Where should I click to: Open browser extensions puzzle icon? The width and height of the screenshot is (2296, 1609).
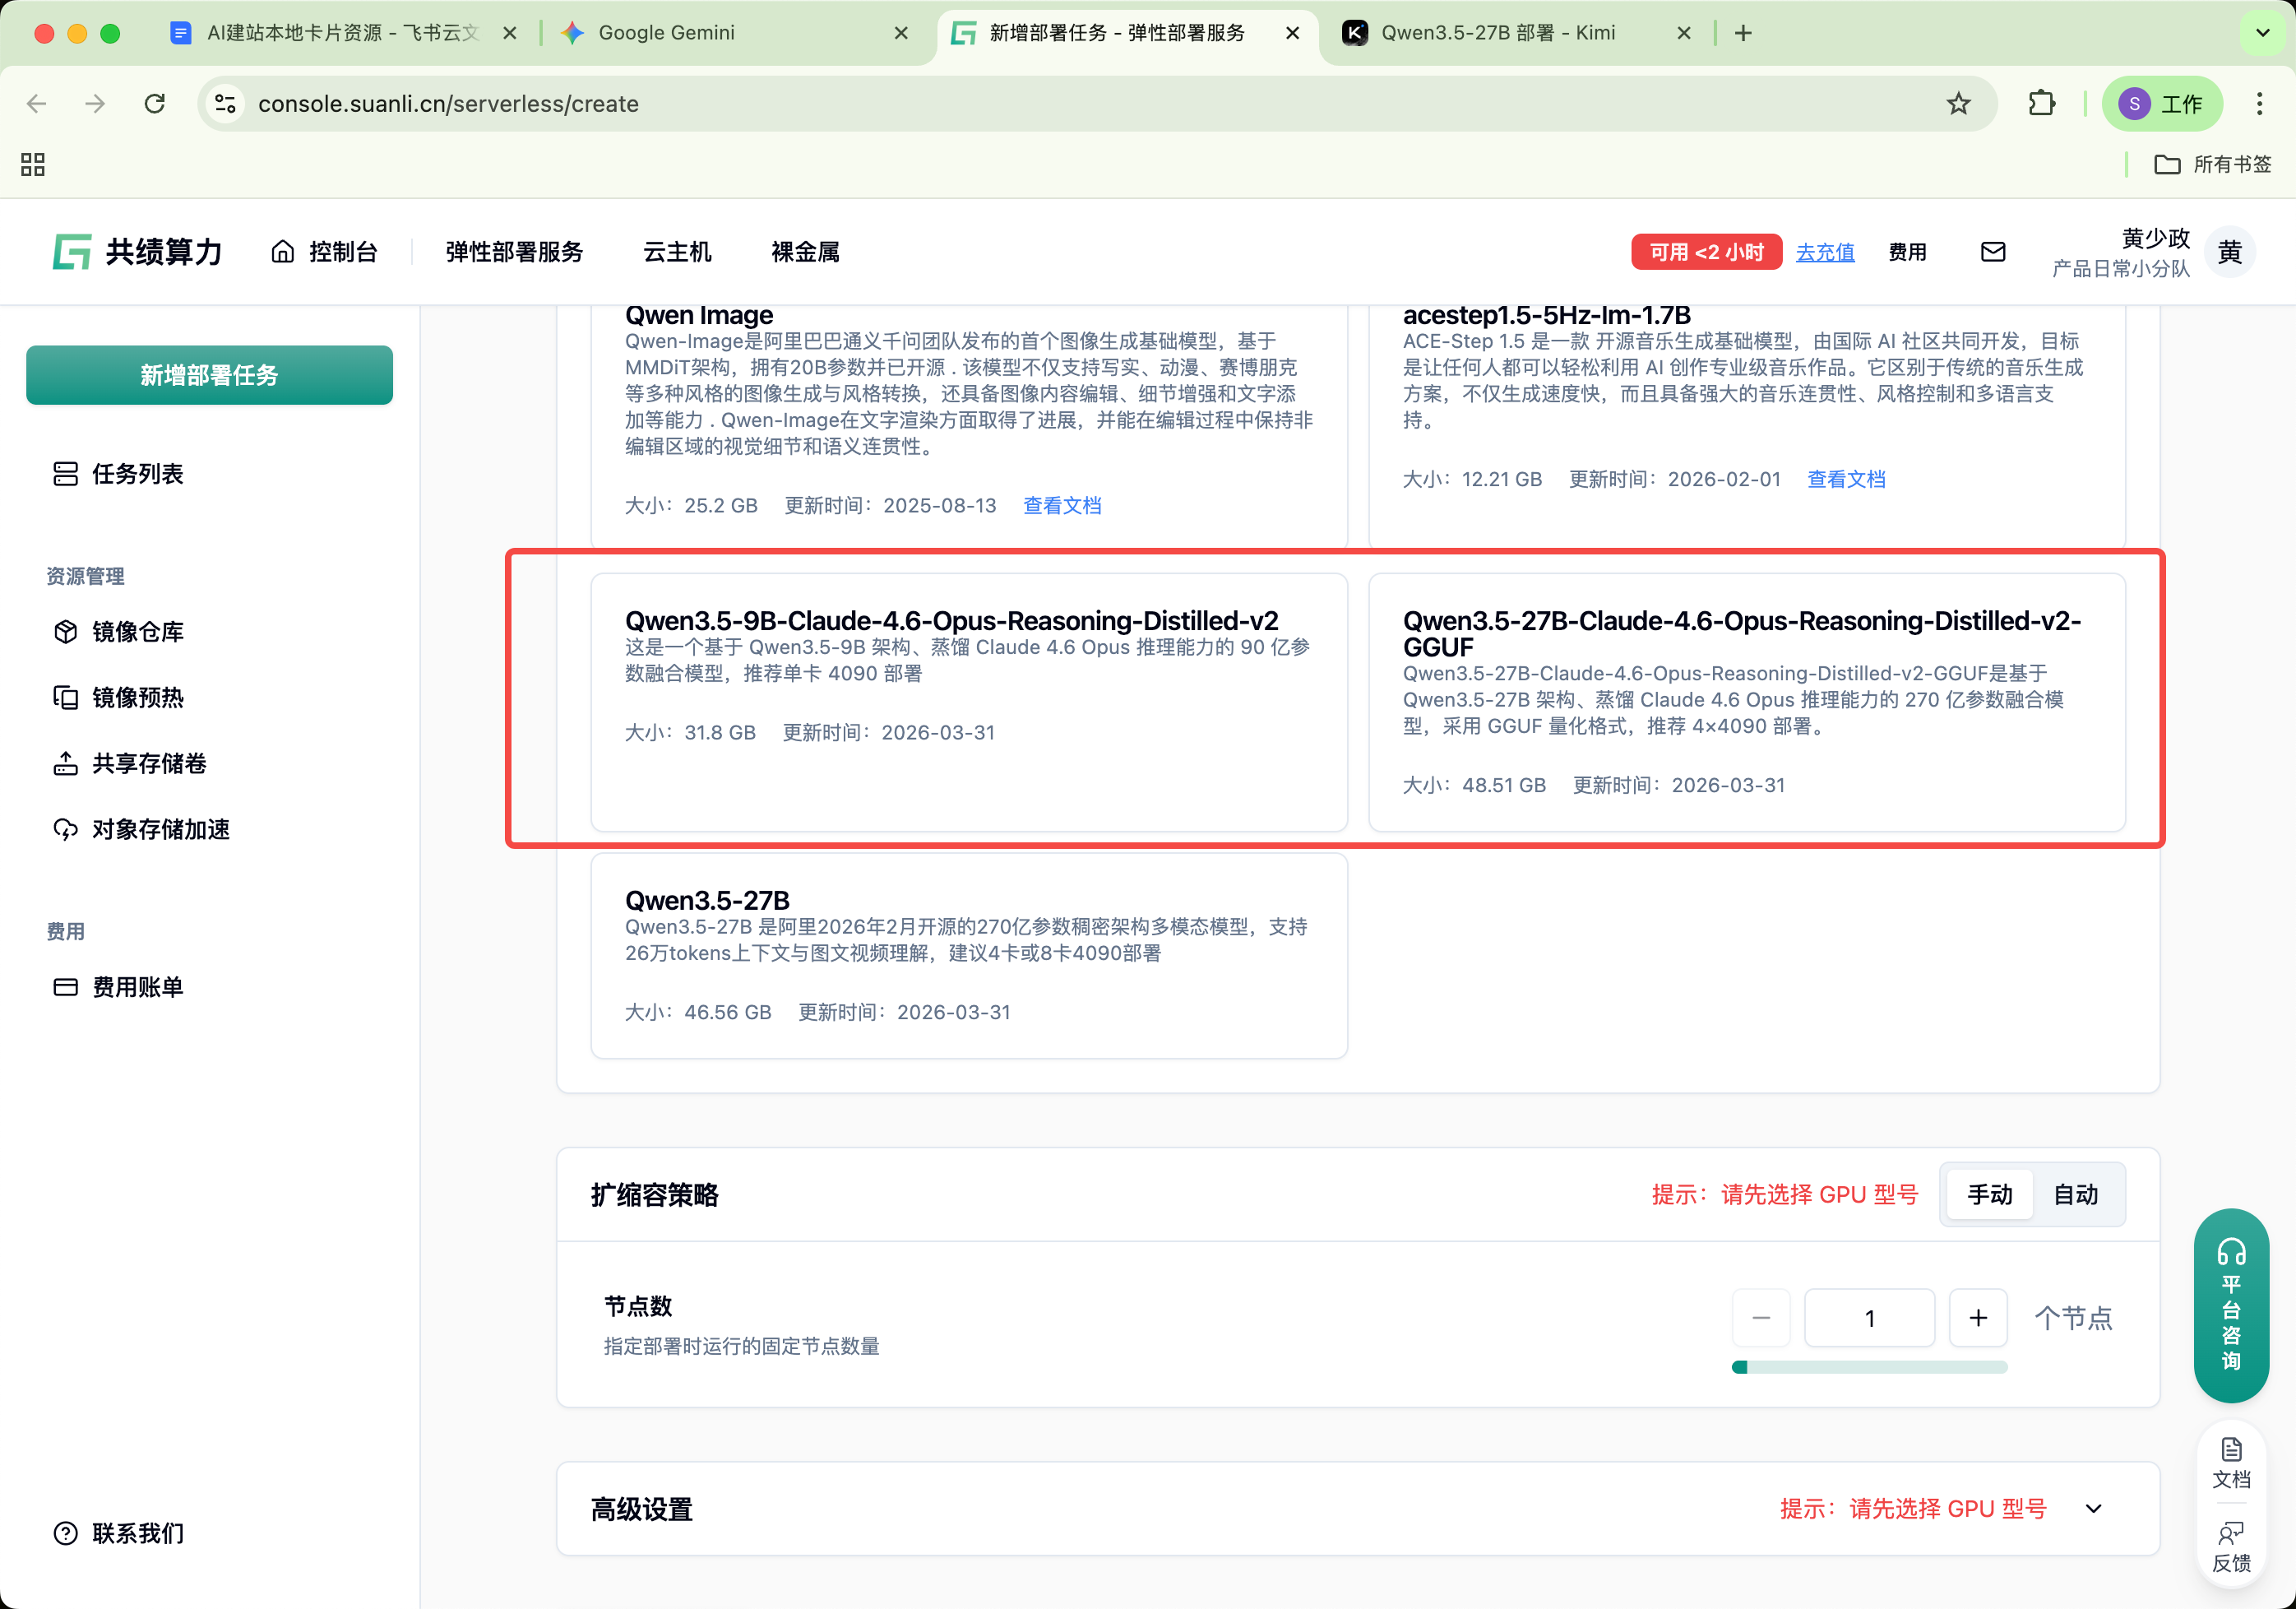pyautogui.click(x=2041, y=104)
